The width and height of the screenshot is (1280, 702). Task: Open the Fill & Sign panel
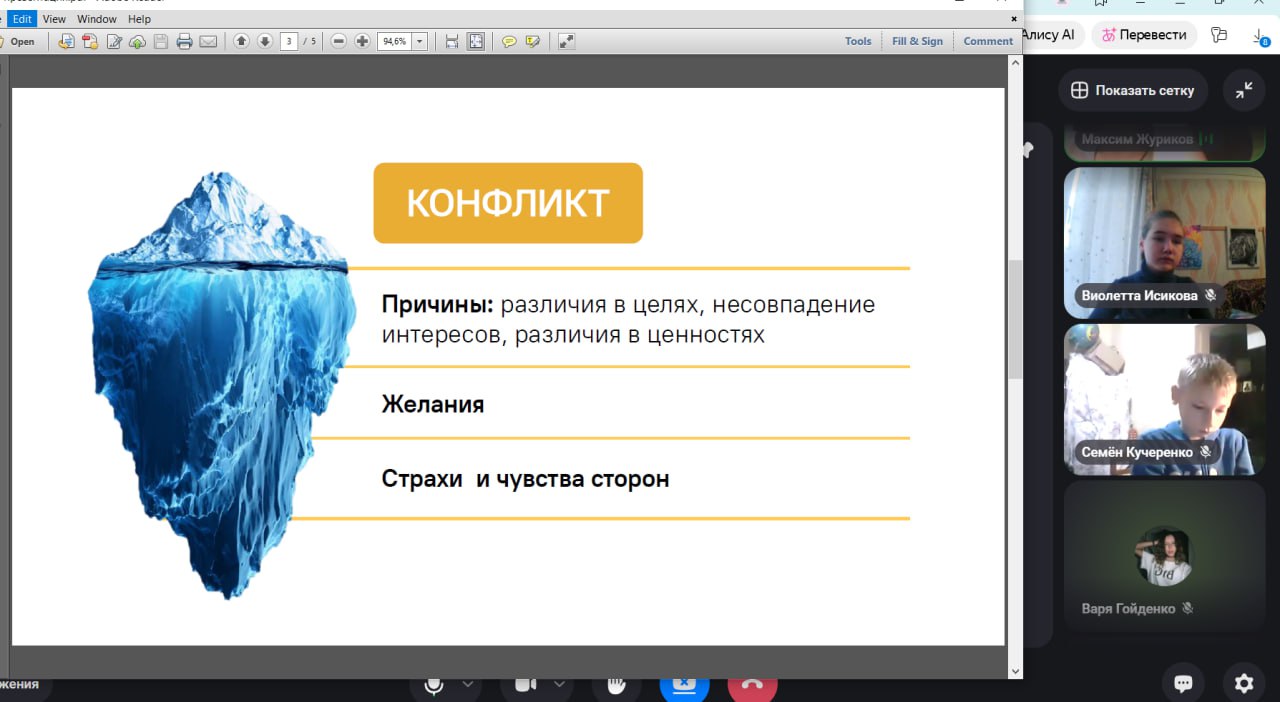pos(917,41)
